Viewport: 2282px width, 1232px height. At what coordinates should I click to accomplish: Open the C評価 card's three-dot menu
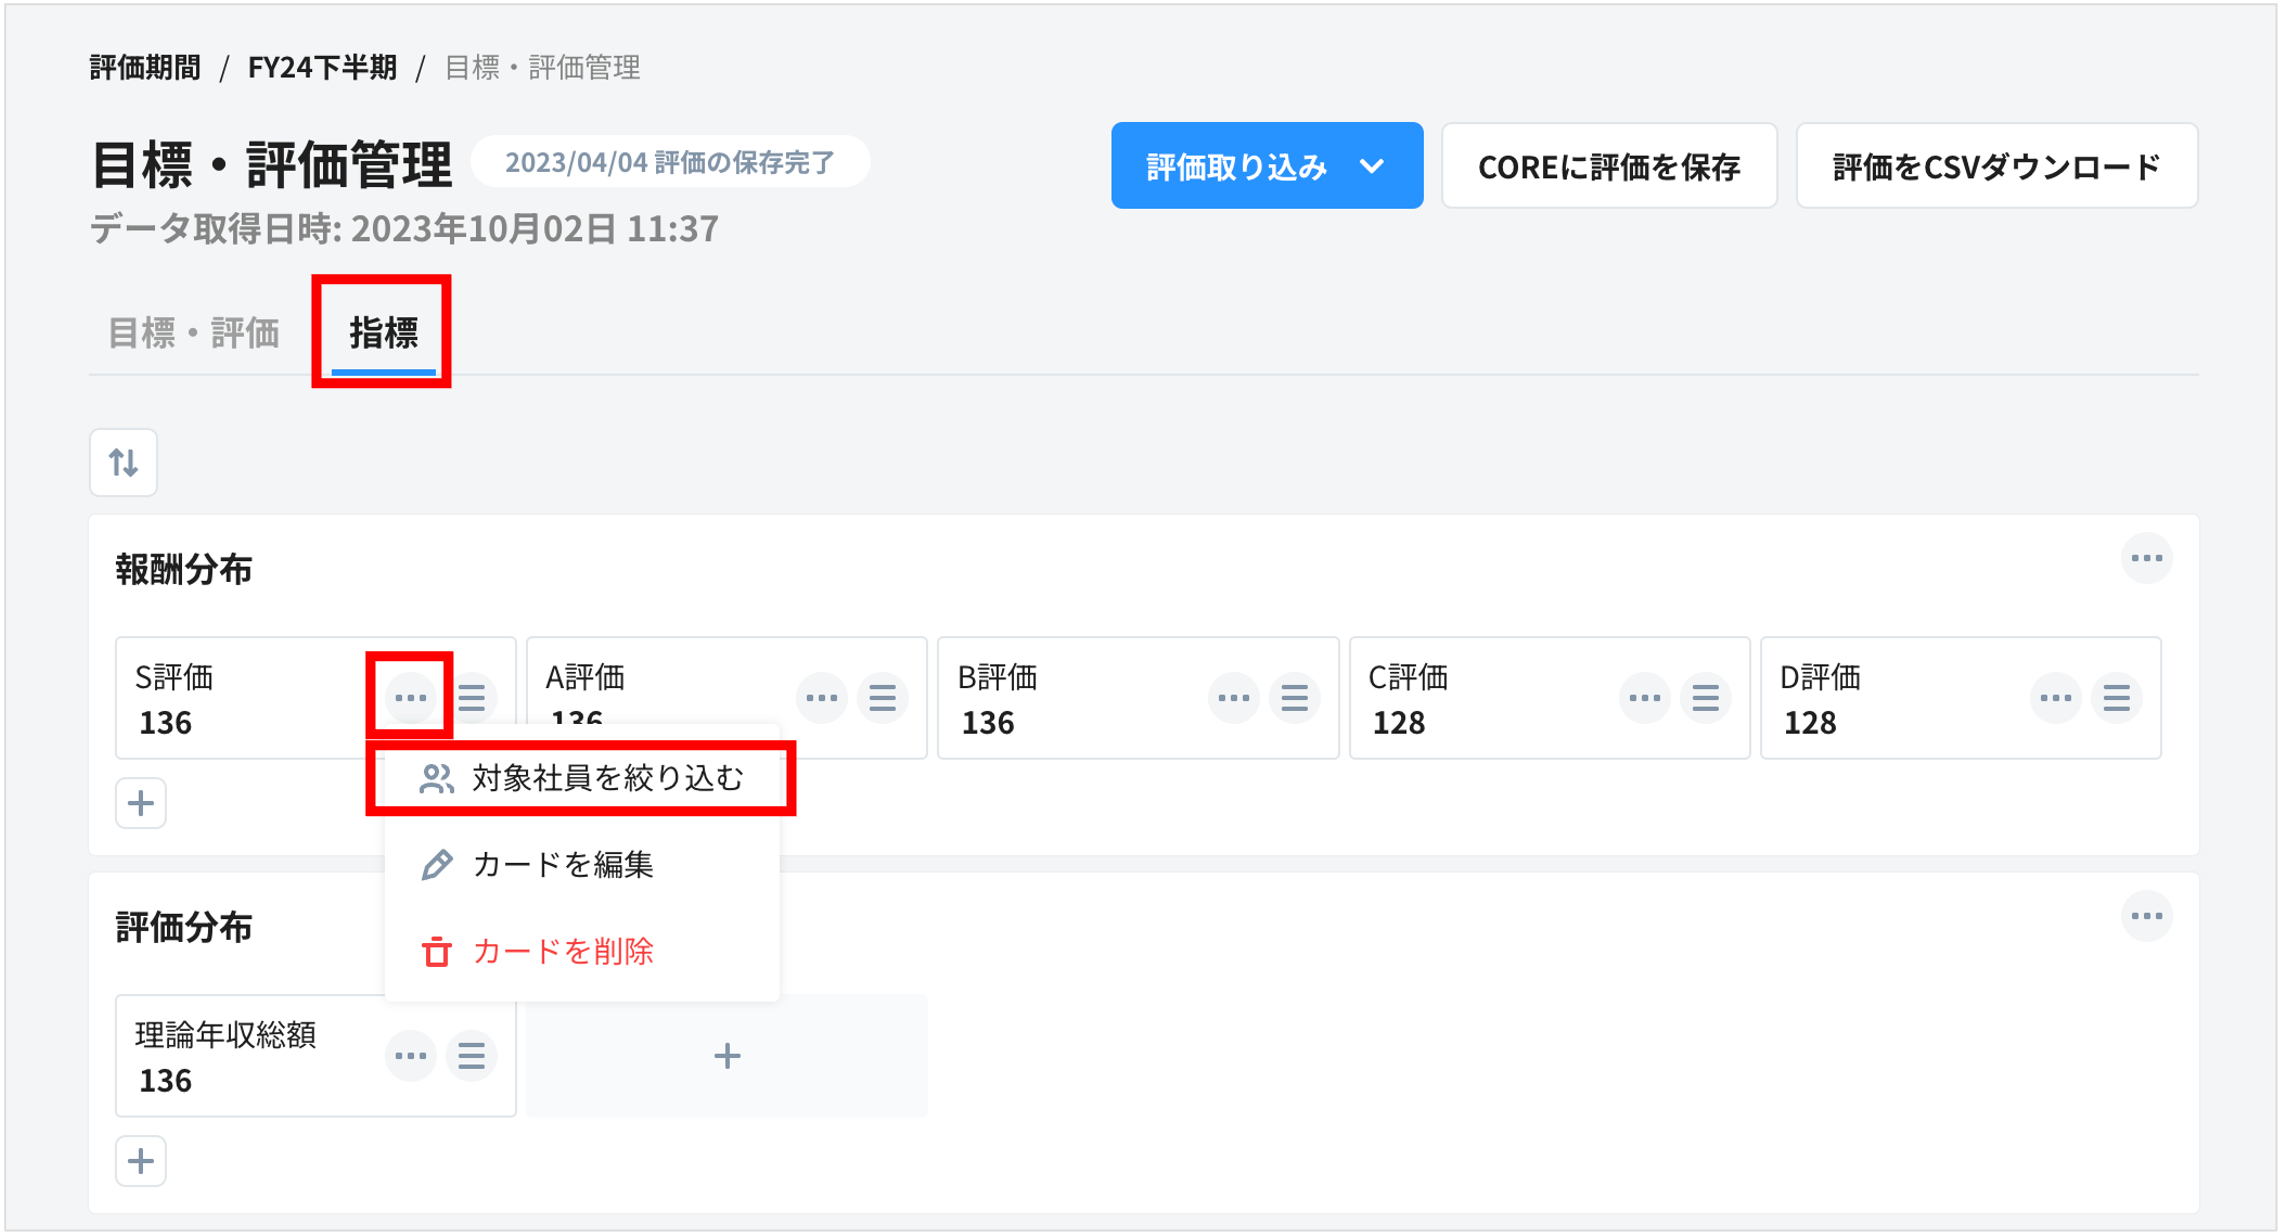point(1644,697)
